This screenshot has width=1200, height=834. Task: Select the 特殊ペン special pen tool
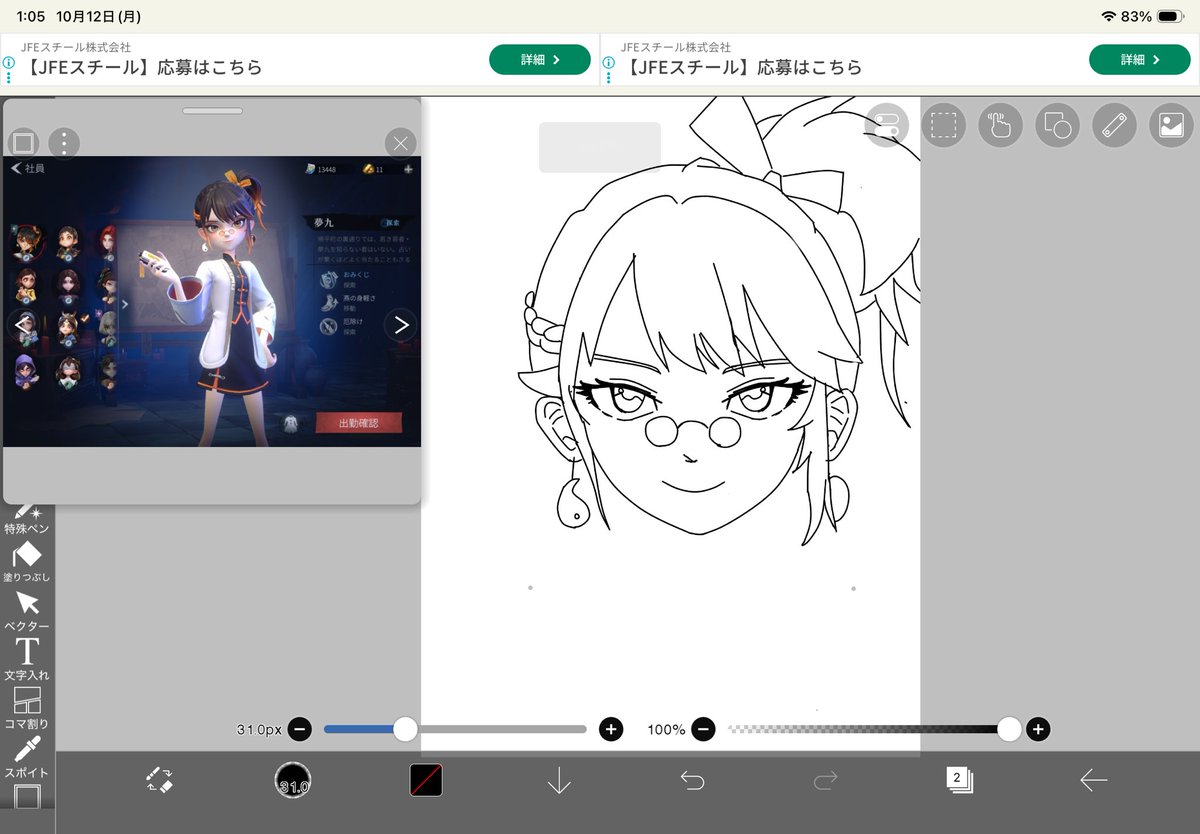pos(27,518)
